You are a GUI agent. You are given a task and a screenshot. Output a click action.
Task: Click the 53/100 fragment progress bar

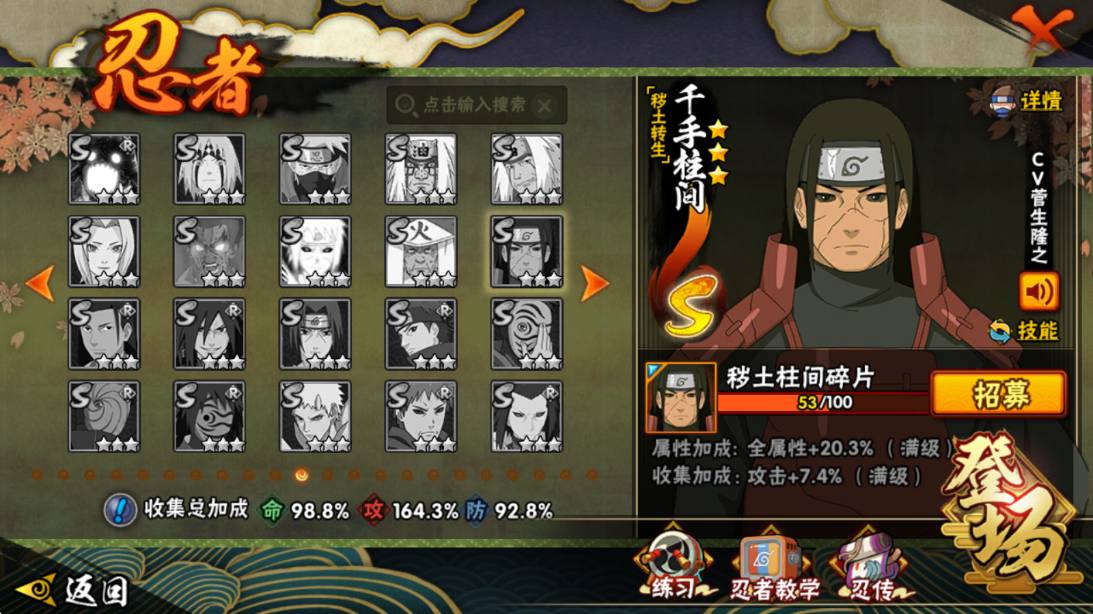point(823,402)
